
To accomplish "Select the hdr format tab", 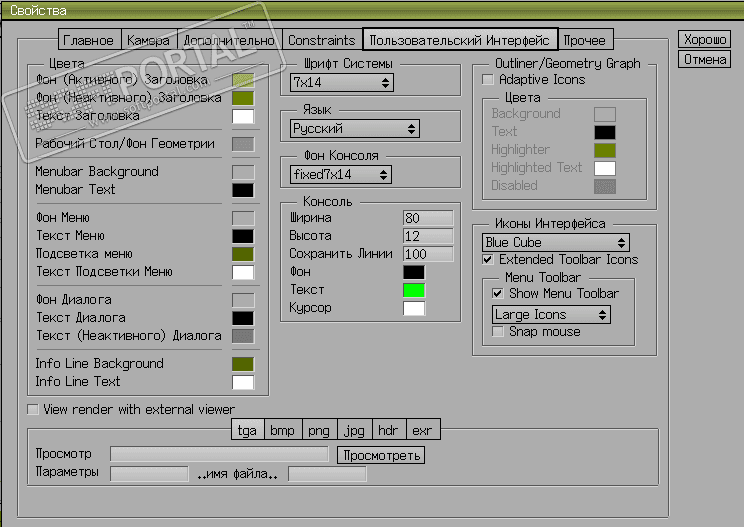I will coord(389,430).
